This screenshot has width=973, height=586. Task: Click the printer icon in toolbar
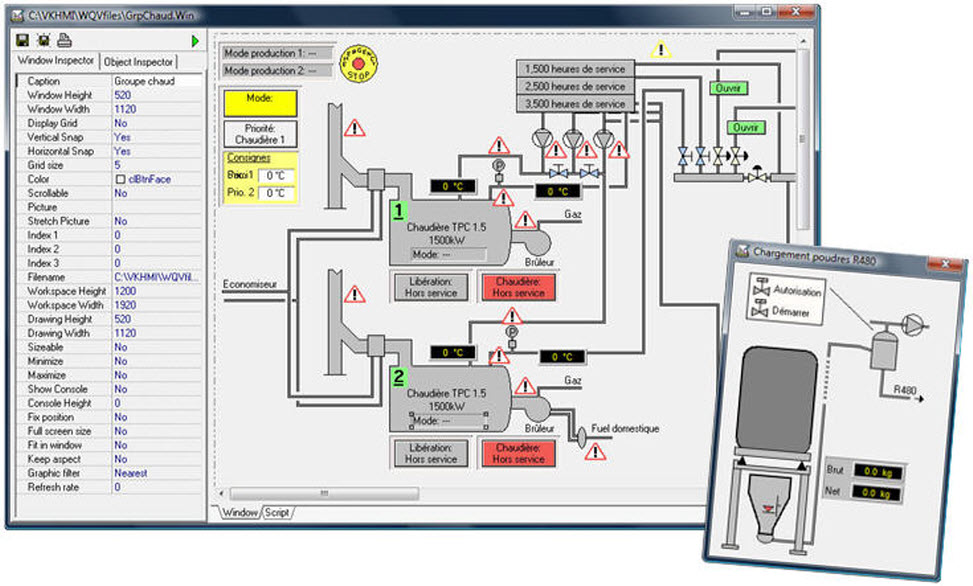point(65,40)
